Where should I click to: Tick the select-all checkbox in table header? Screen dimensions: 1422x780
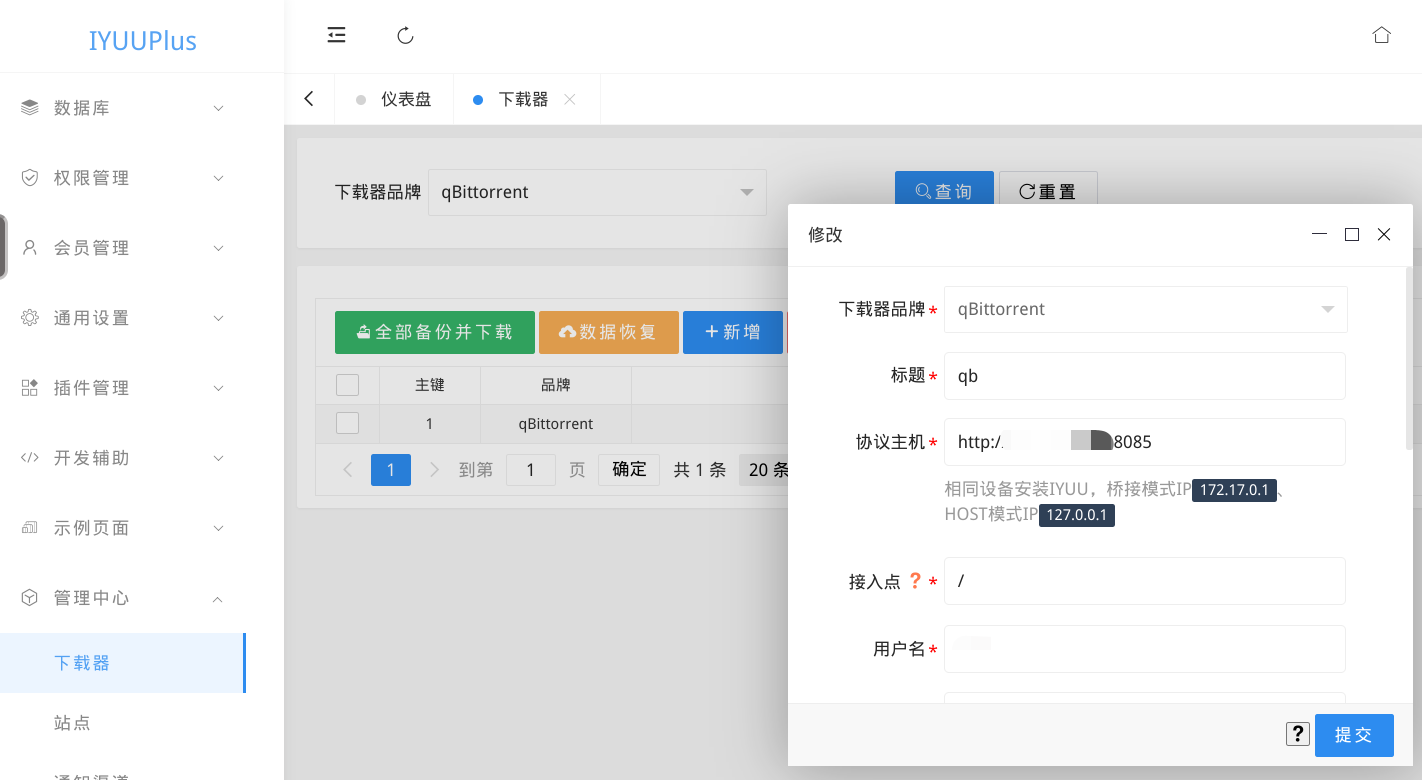coord(347,385)
